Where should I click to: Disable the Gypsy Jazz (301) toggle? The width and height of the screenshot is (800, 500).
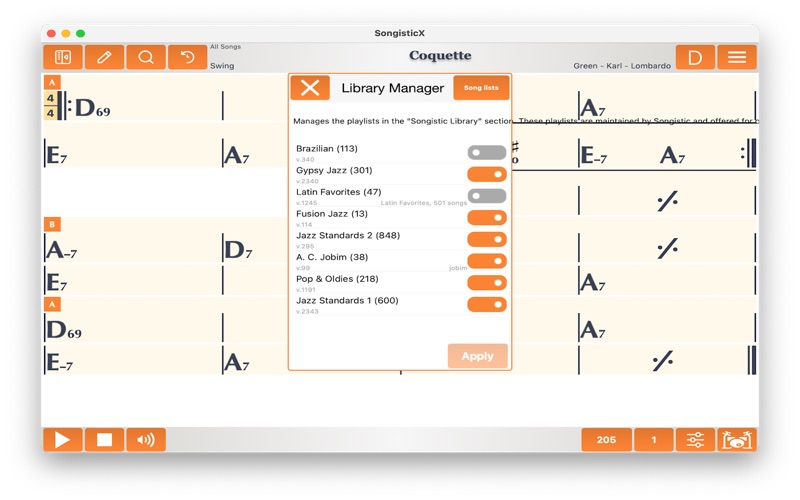[487, 174]
